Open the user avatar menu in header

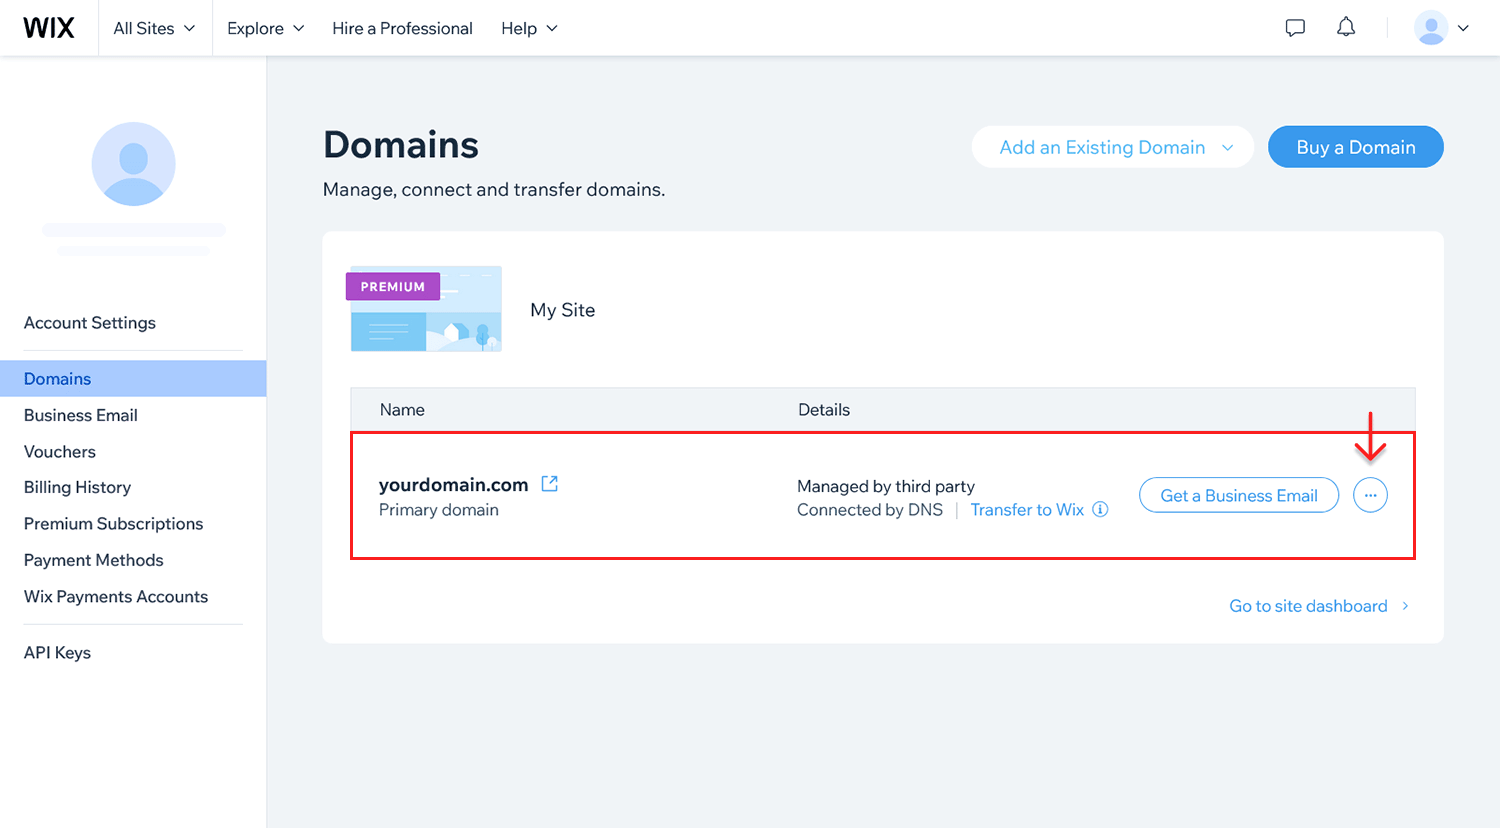point(1441,28)
